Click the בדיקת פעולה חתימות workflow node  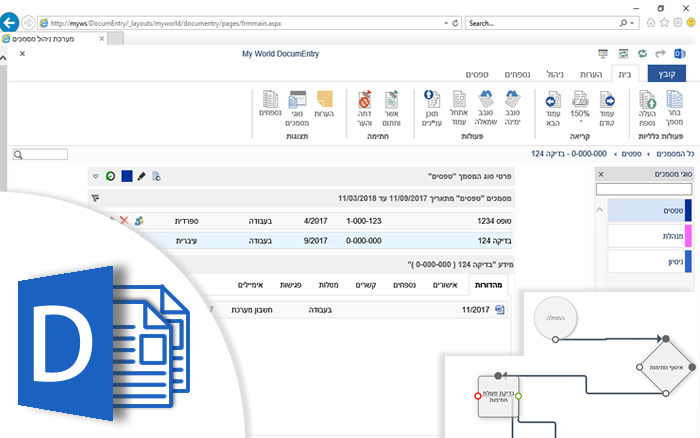[498, 396]
